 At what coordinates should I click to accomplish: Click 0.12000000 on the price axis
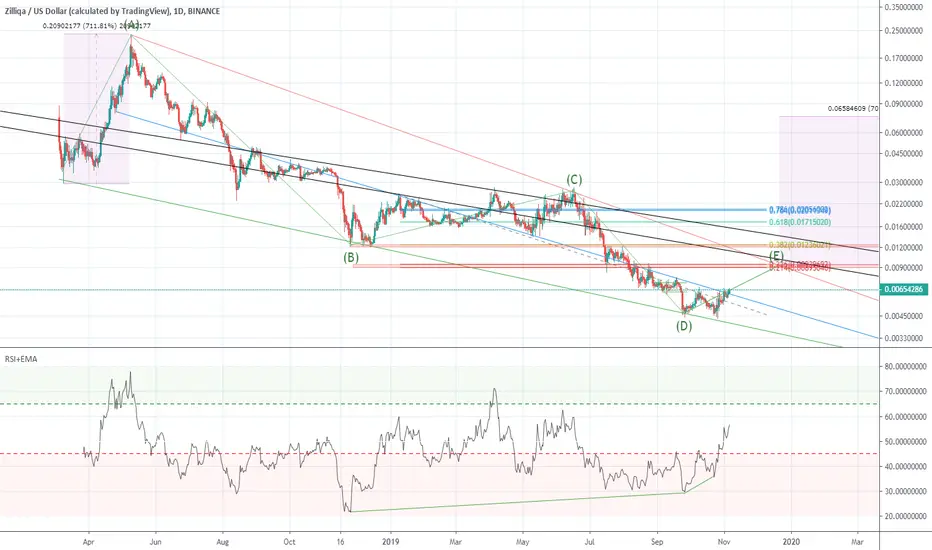[903, 83]
